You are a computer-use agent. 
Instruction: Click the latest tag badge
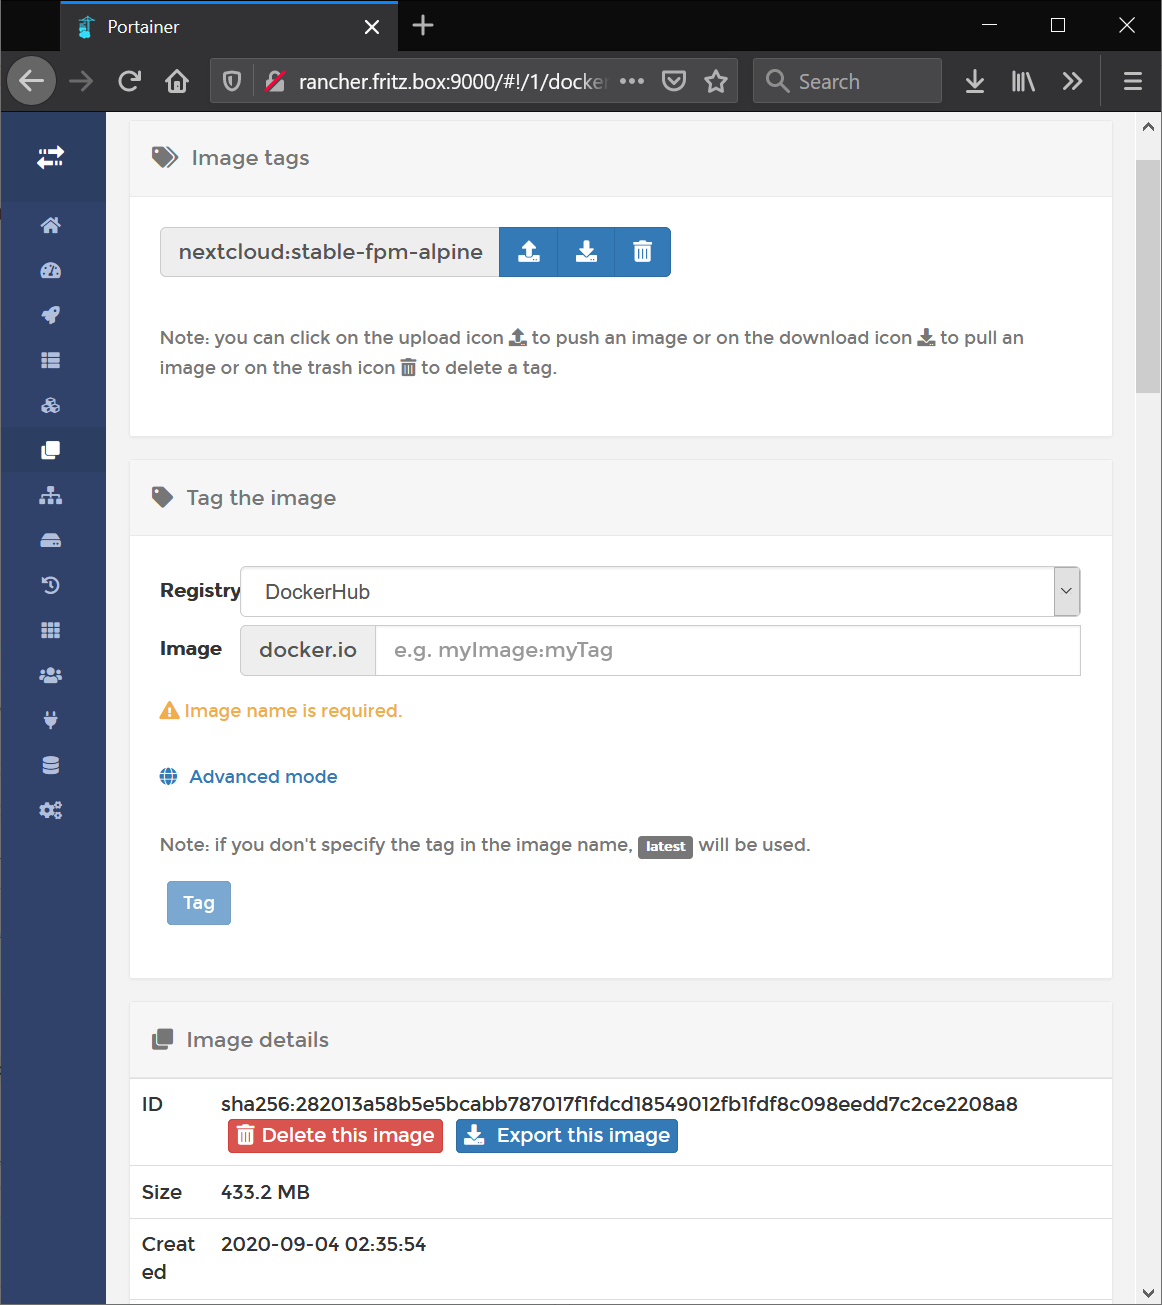665,847
